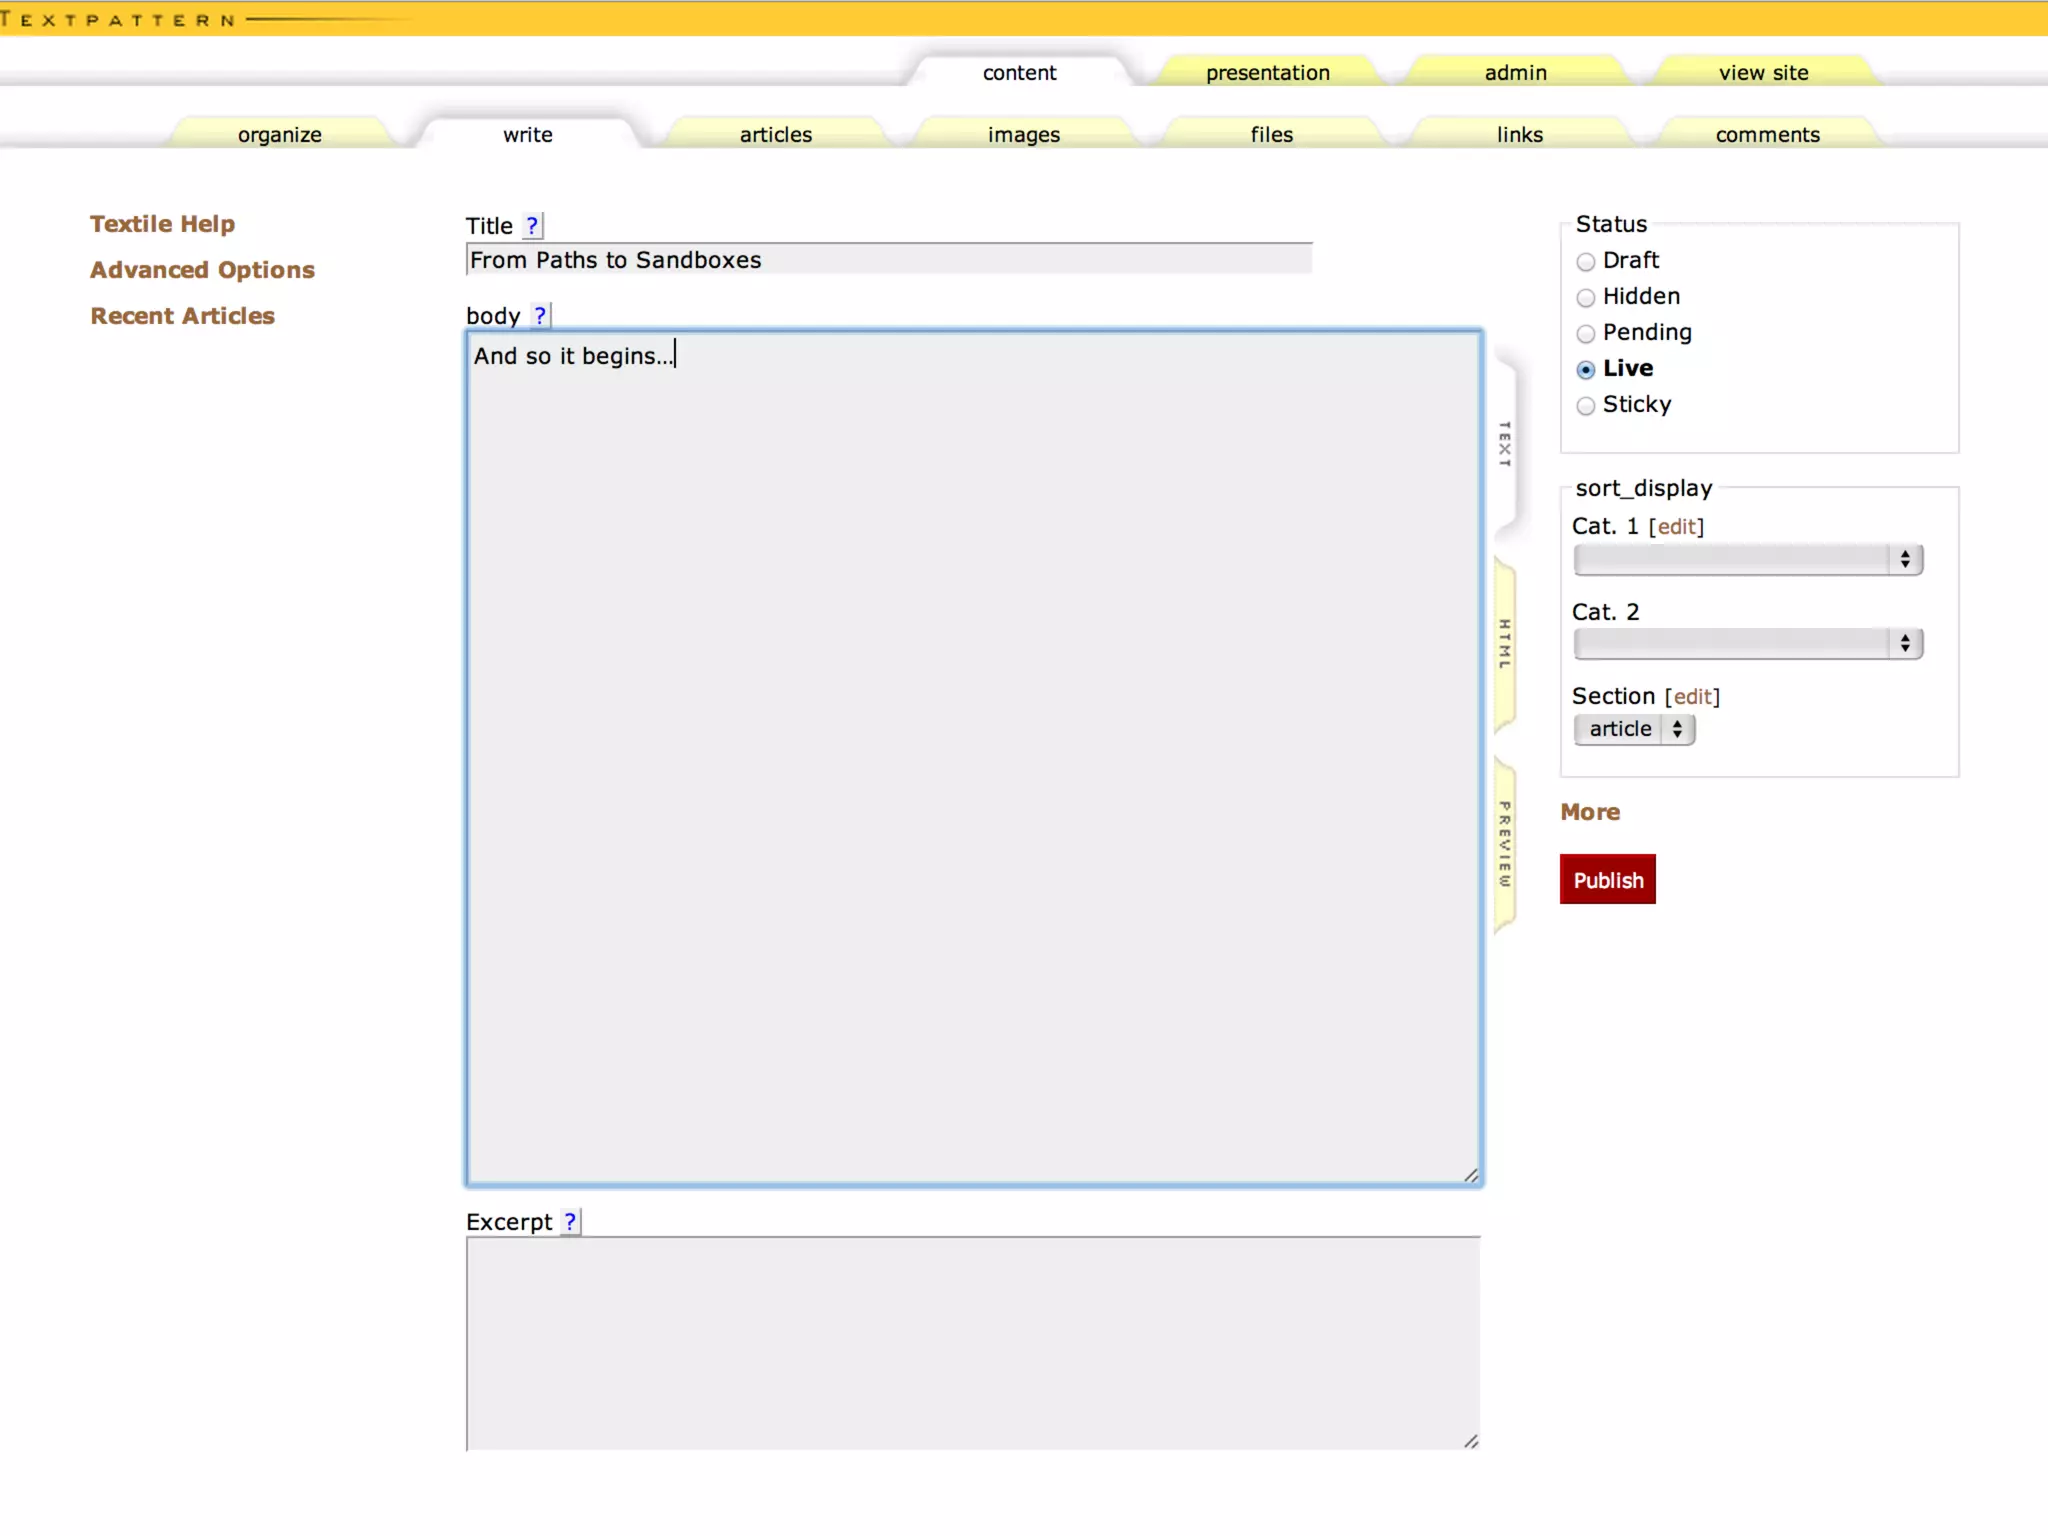
Task: Open the Excerpt help question mark
Action: pos(570,1222)
